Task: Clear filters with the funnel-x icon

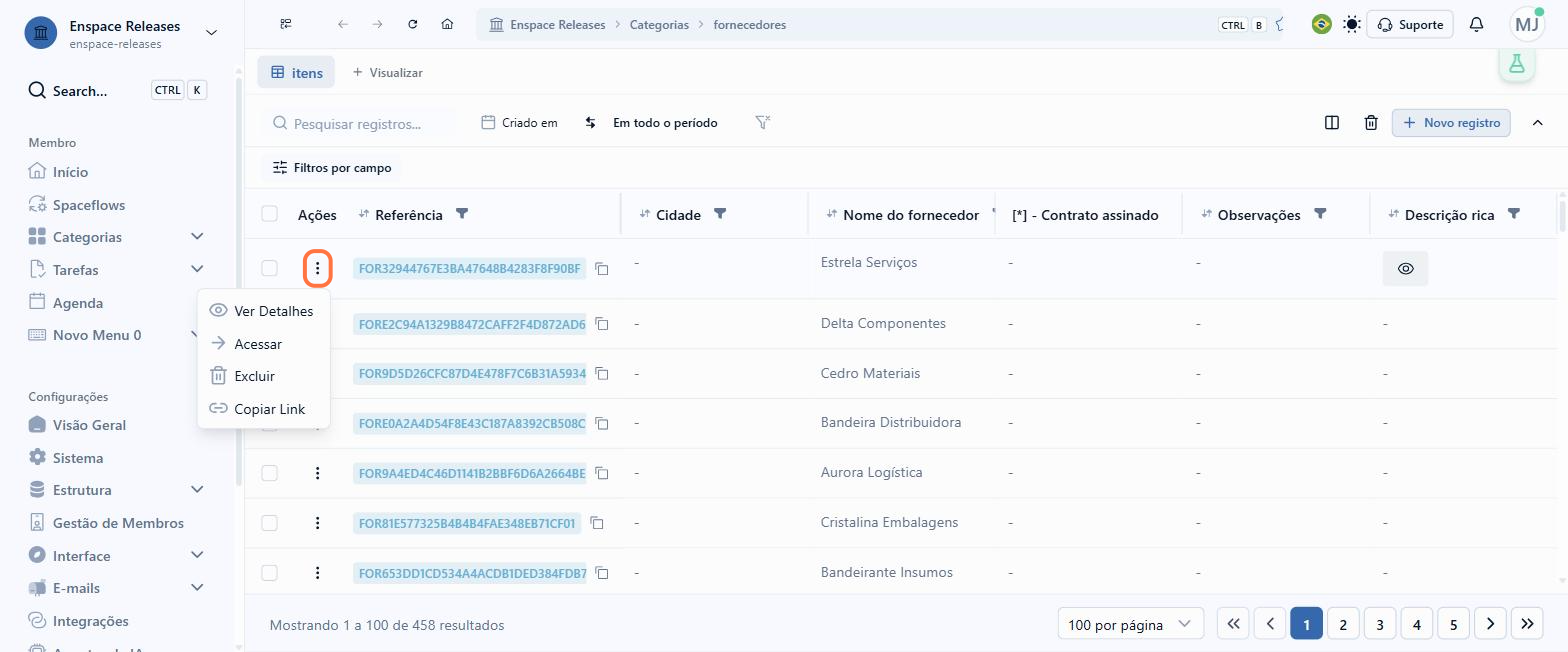Action: click(x=762, y=122)
